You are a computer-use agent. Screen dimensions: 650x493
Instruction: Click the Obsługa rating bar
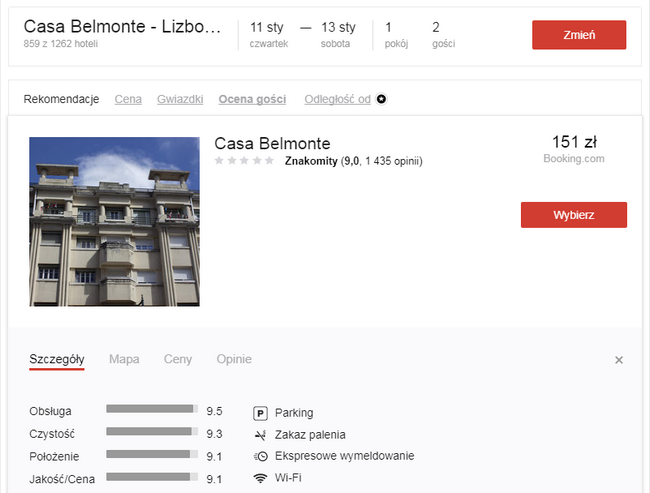tap(152, 409)
